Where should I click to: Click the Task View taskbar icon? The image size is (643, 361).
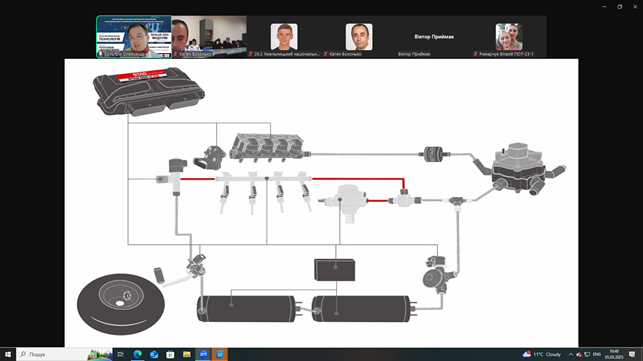coord(121,354)
